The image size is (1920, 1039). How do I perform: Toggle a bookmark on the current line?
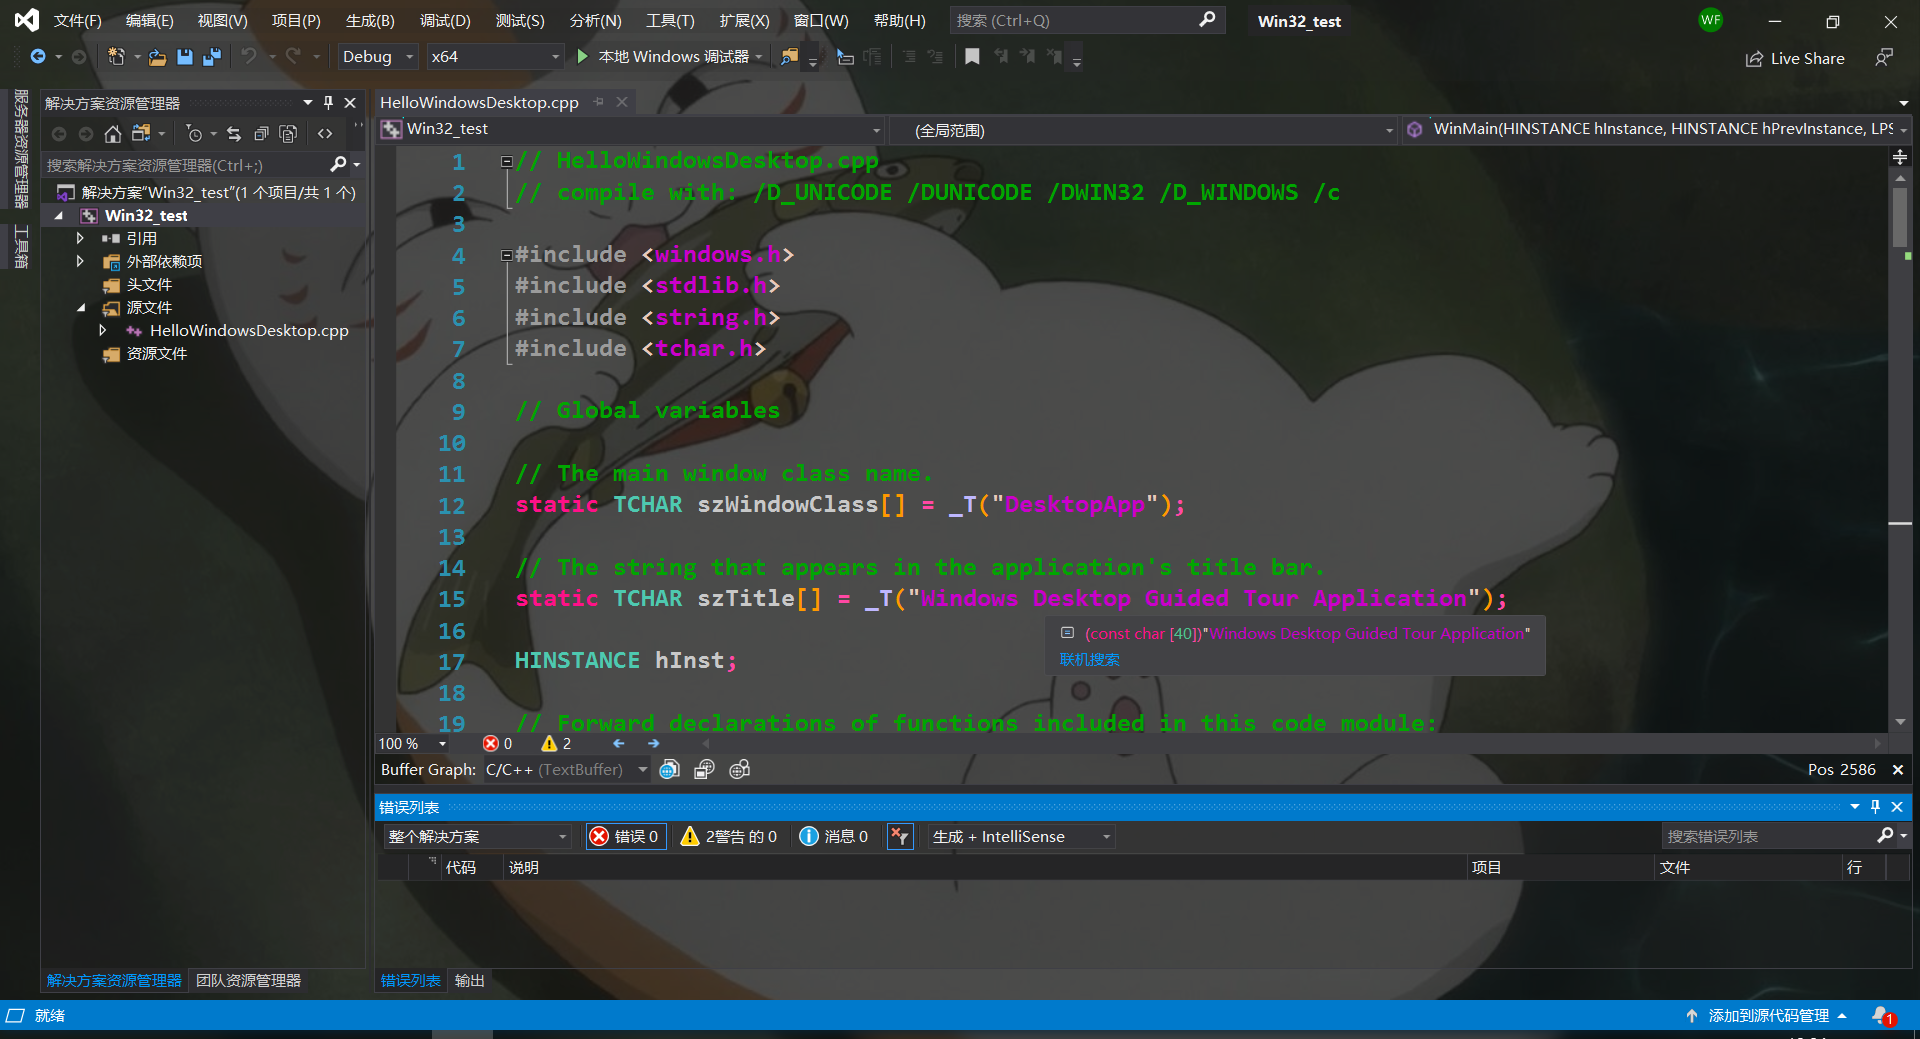pos(971,56)
